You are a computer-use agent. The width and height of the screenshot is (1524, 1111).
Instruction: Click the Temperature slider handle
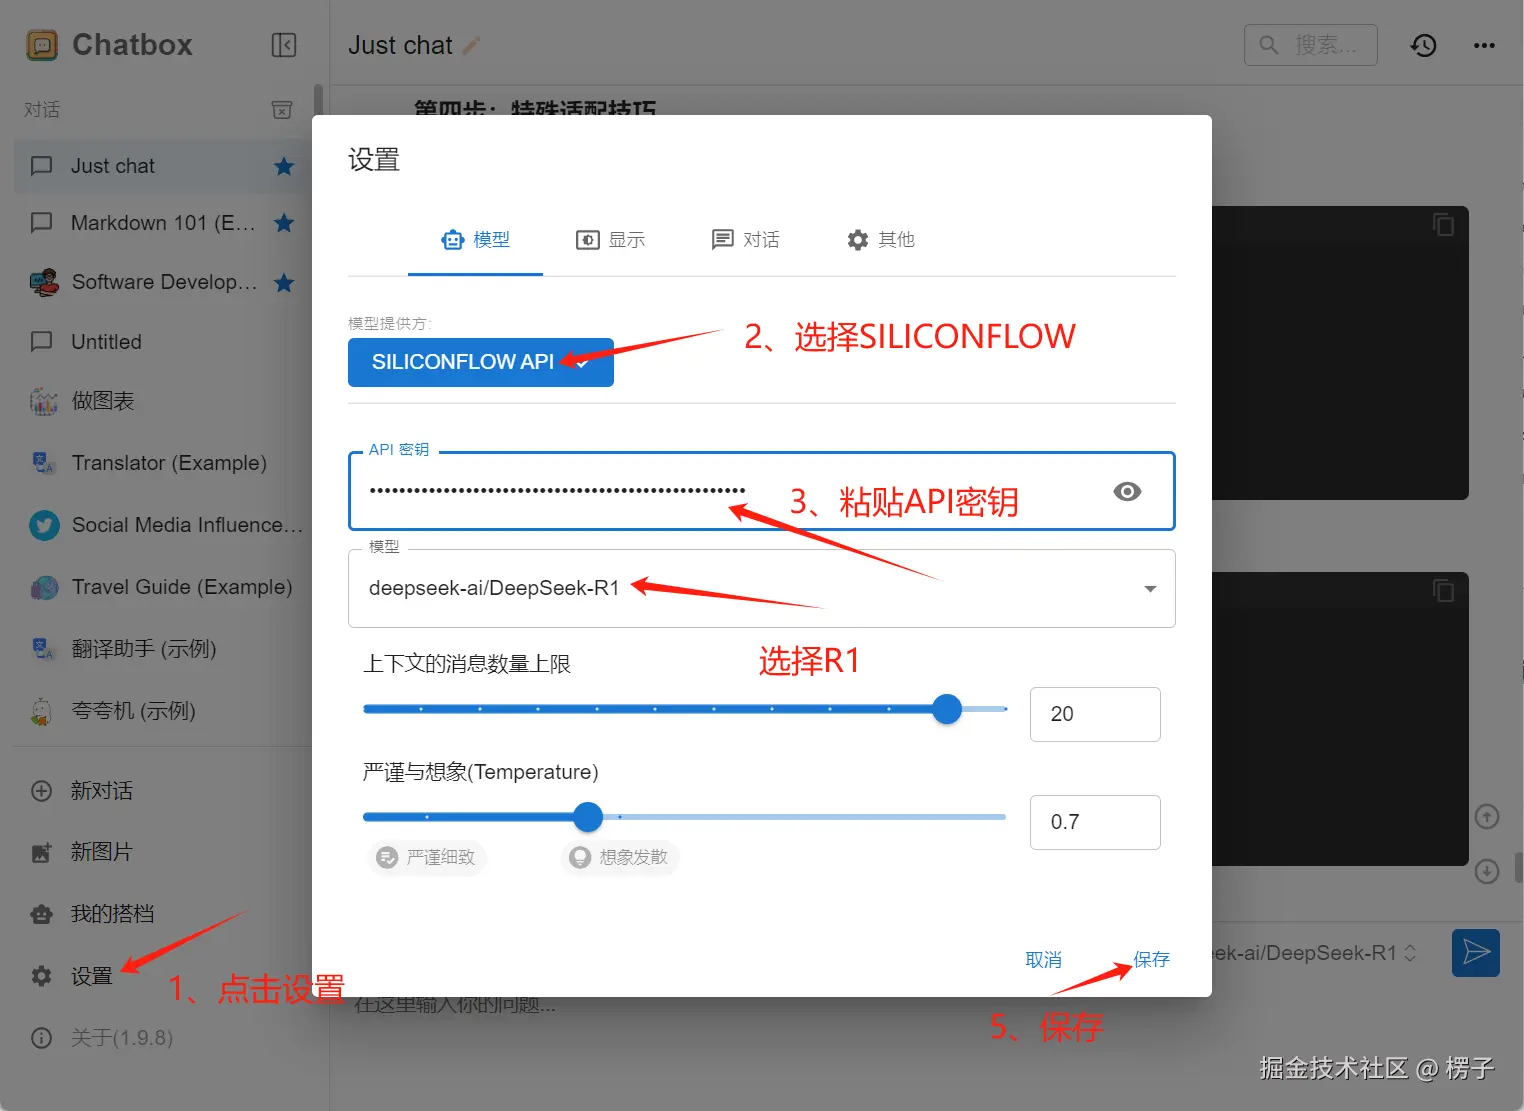click(588, 817)
